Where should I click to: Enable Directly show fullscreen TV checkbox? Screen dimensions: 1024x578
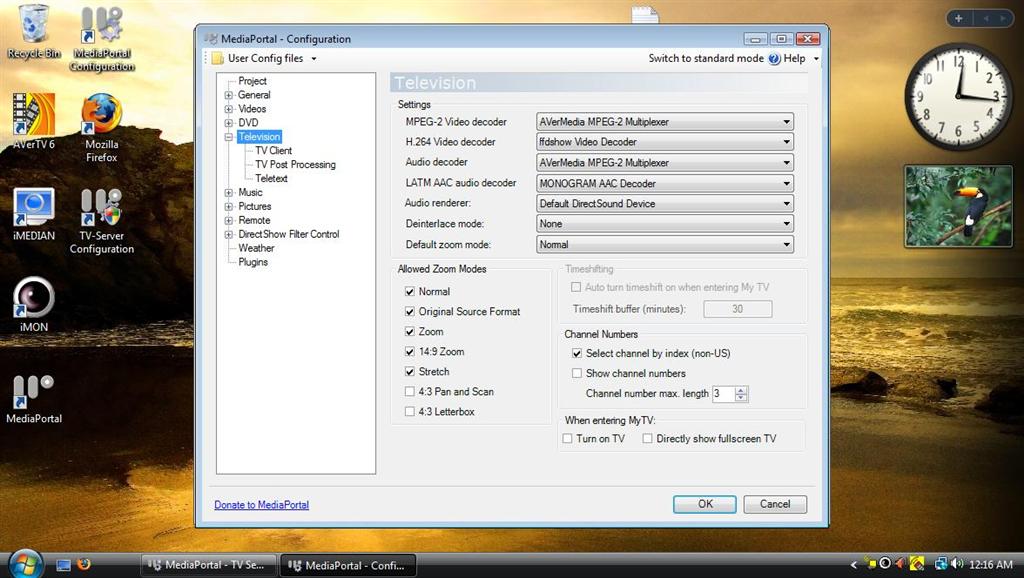point(647,439)
